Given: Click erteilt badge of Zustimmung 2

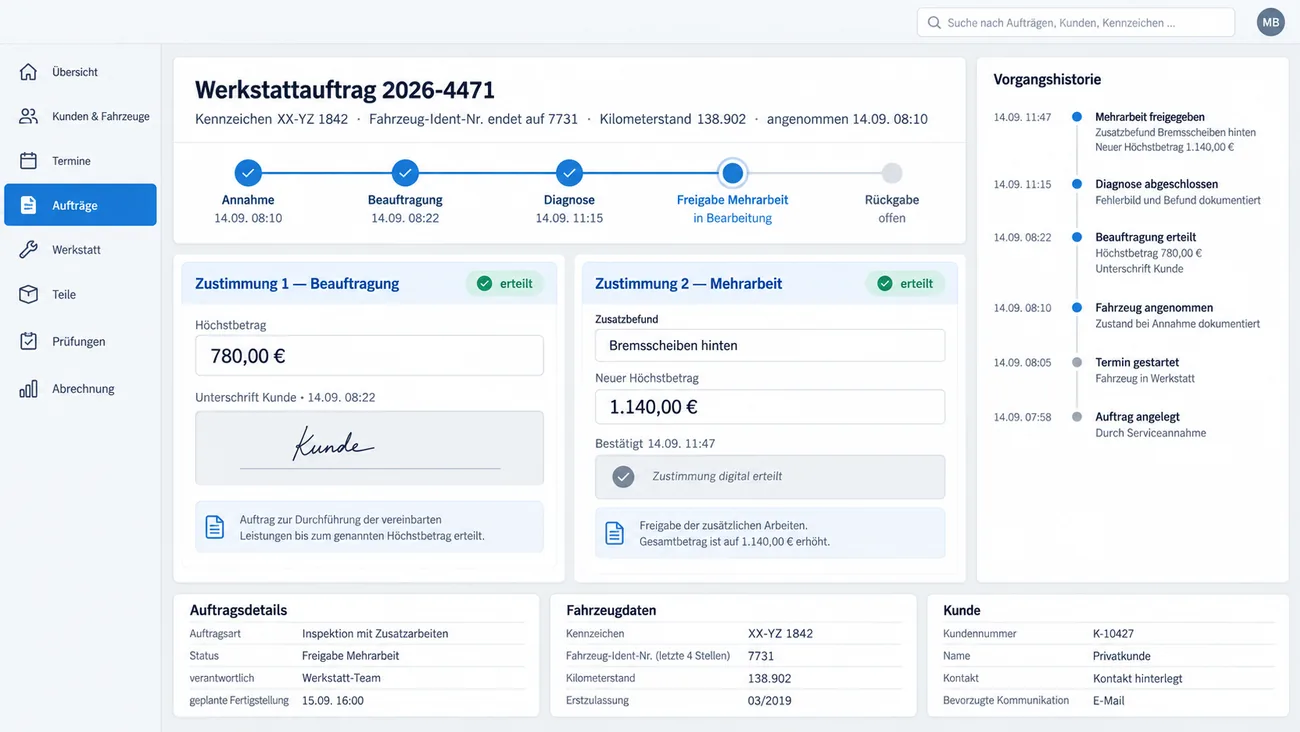Looking at the screenshot, I should (x=905, y=284).
